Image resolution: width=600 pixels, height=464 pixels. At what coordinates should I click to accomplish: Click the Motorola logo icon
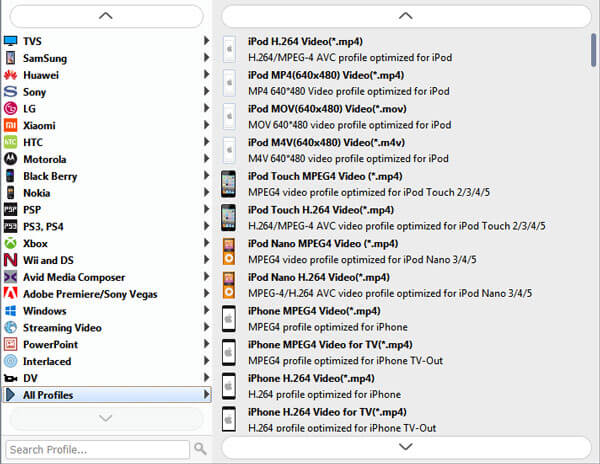10,159
